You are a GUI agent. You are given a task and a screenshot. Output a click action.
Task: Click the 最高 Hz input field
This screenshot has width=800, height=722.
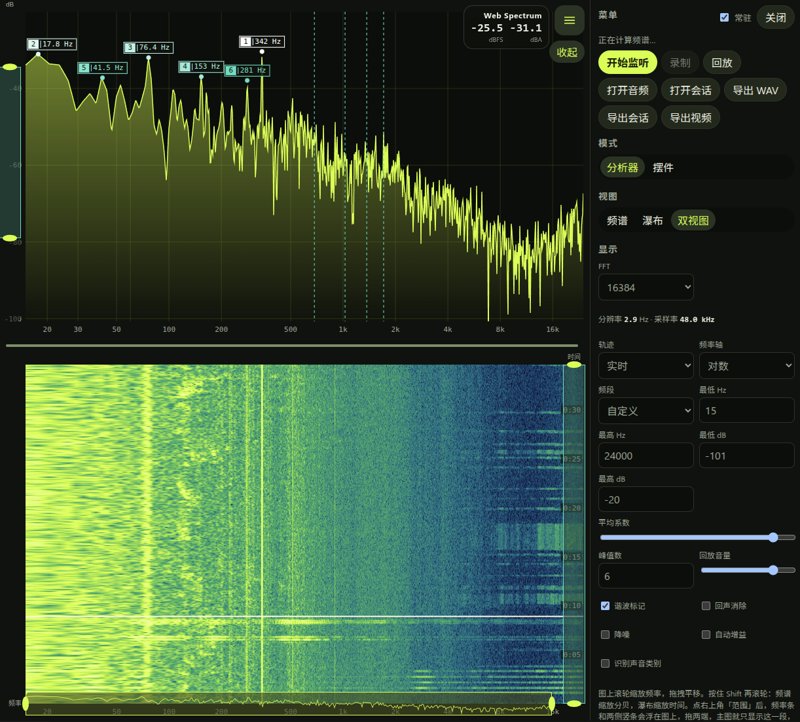(x=645, y=456)
